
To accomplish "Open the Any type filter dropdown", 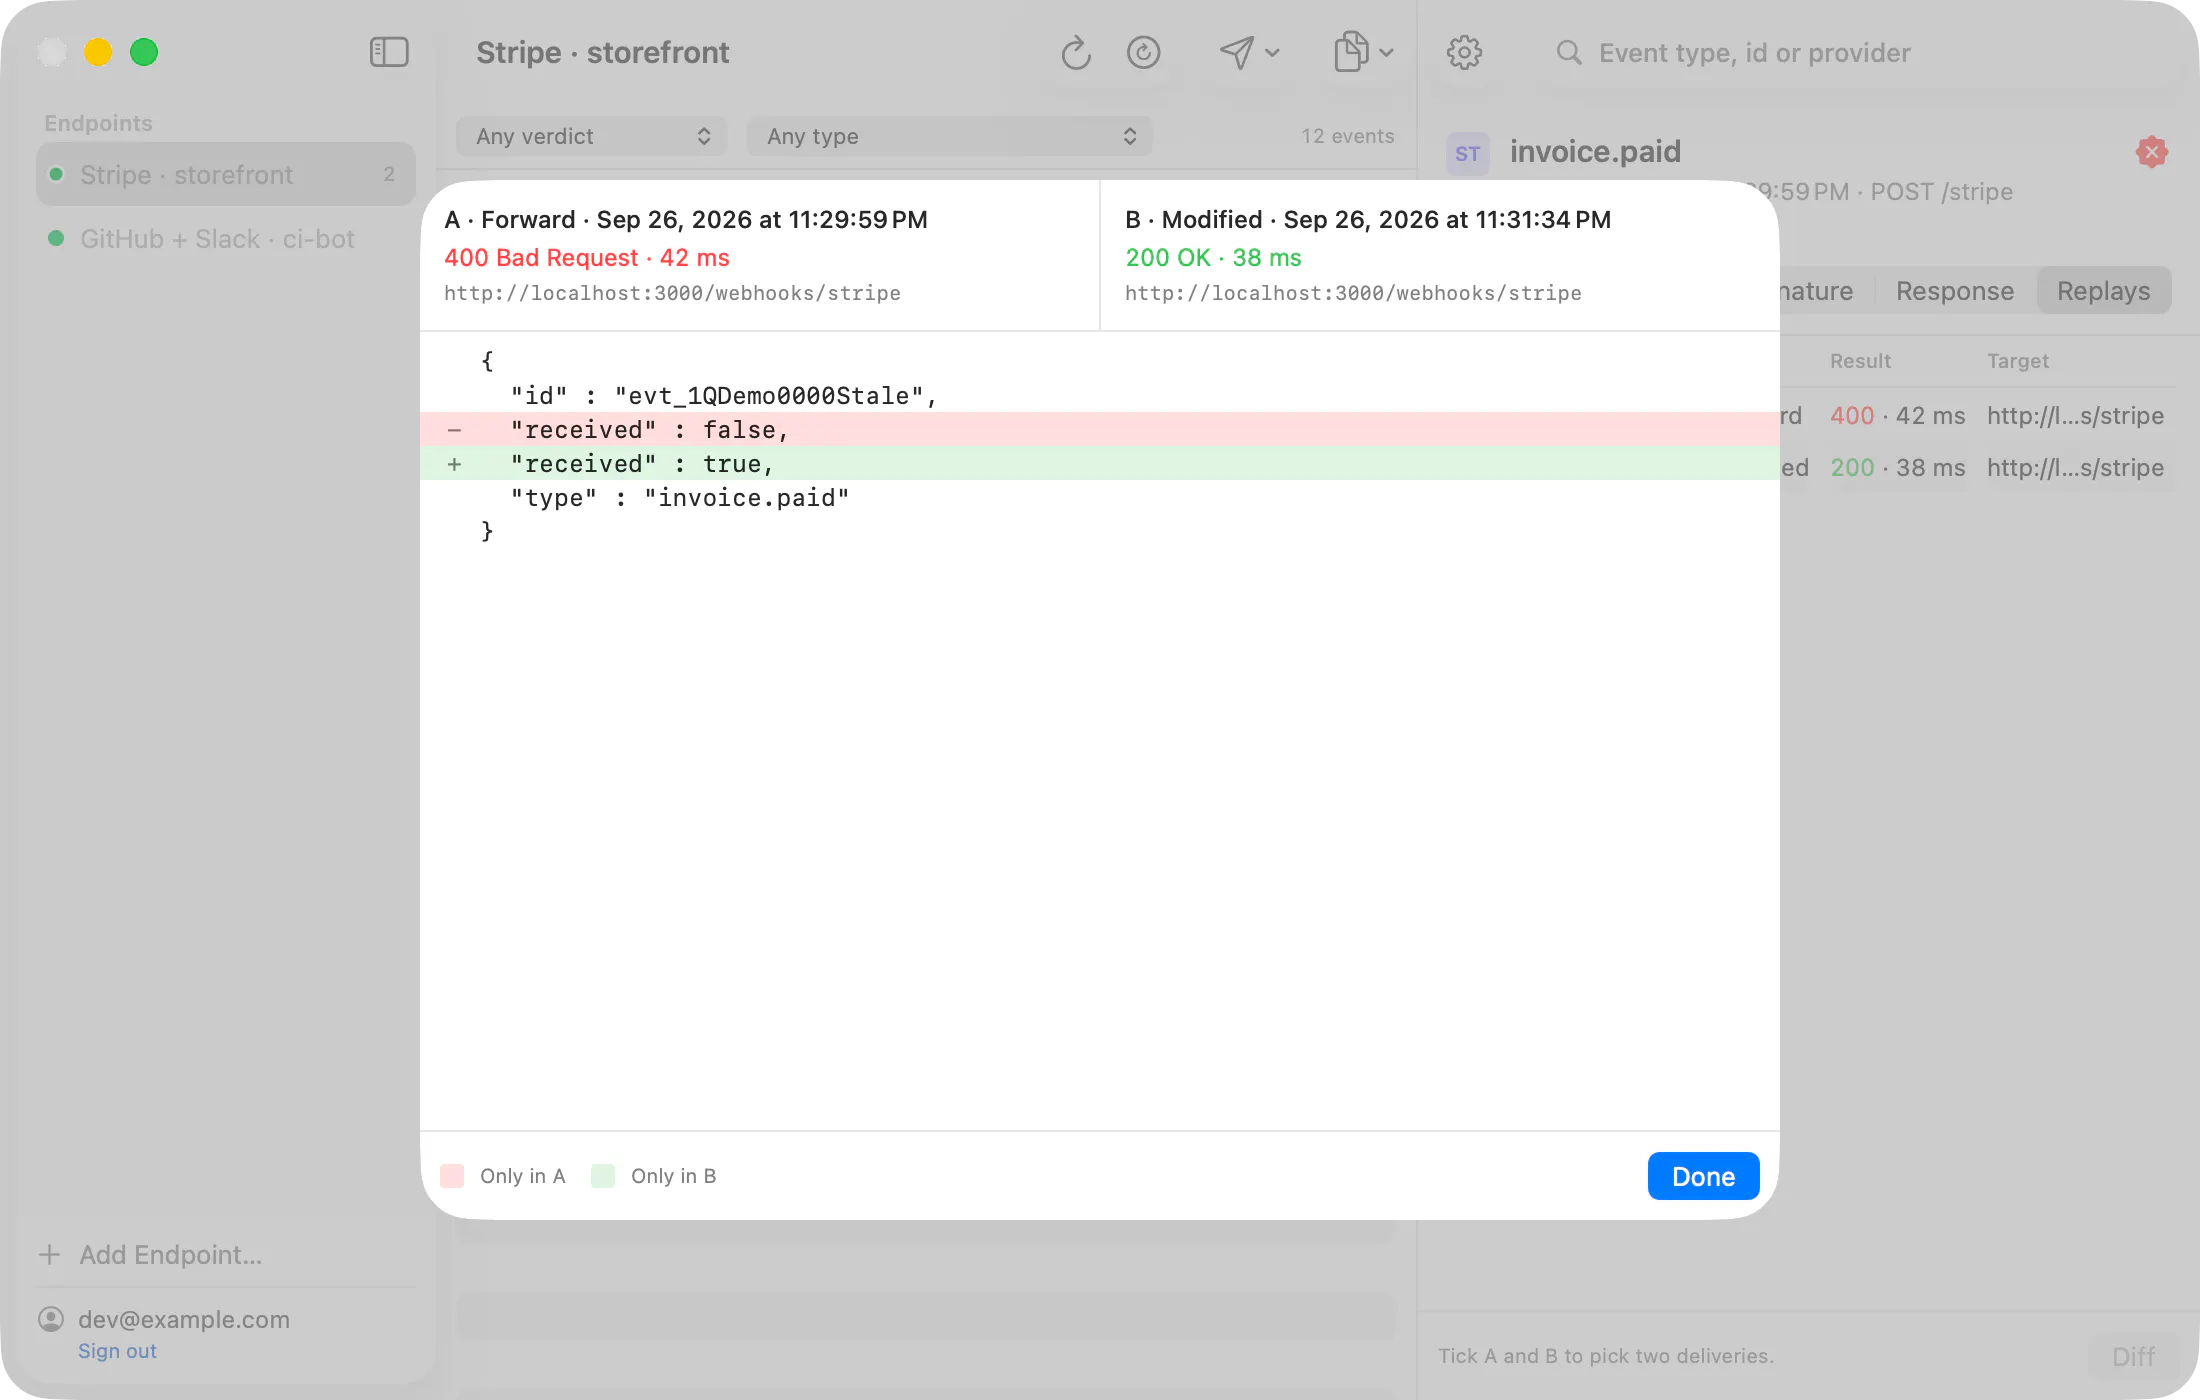I will (x=949, y=136).
